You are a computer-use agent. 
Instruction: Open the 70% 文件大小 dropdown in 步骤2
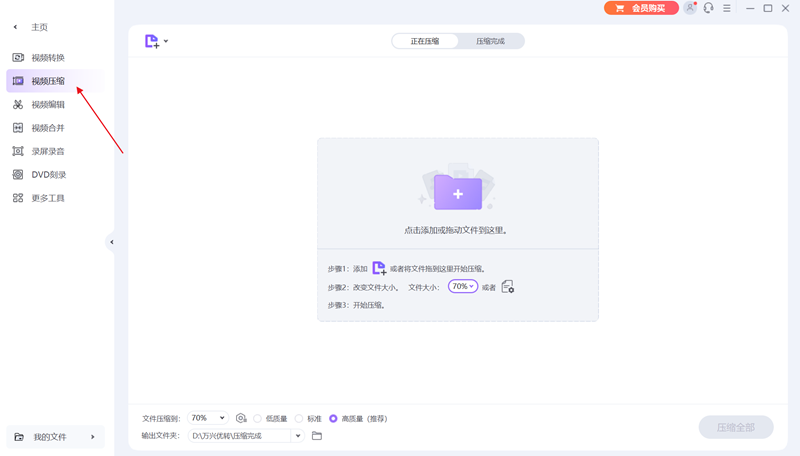click(463, 287)
